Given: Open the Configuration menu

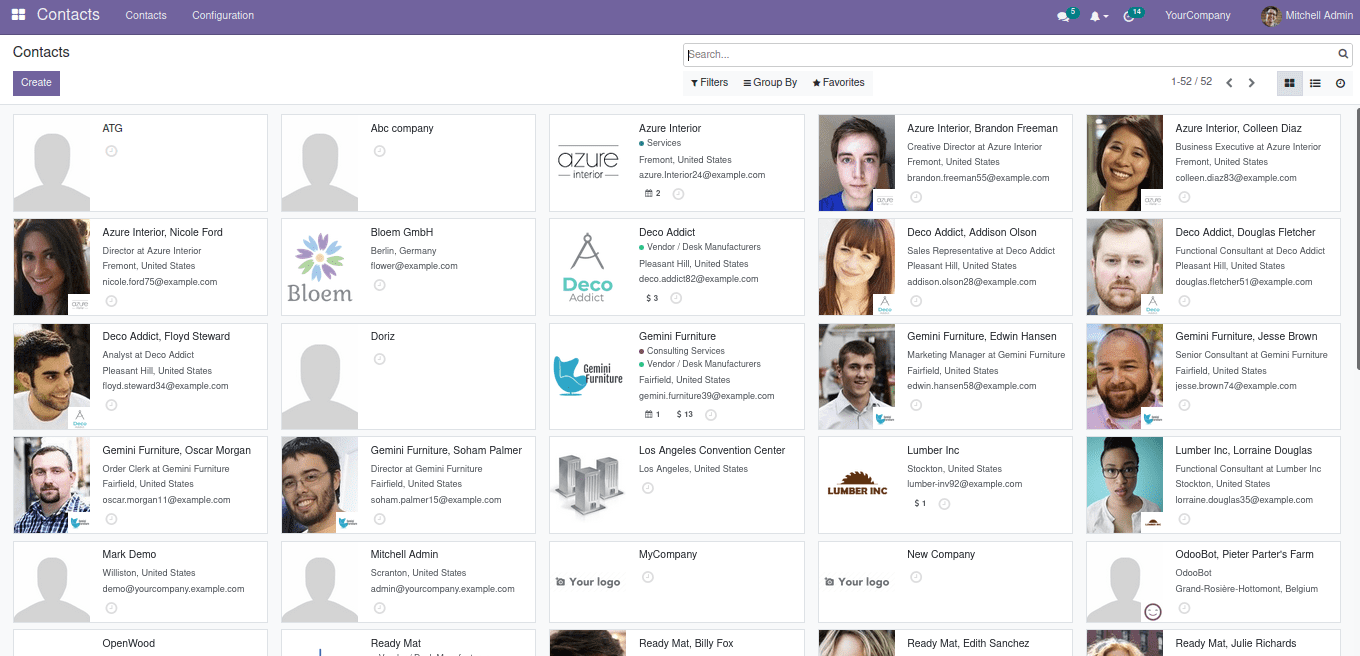Looking at the screenshot, I should pos(223,16).
